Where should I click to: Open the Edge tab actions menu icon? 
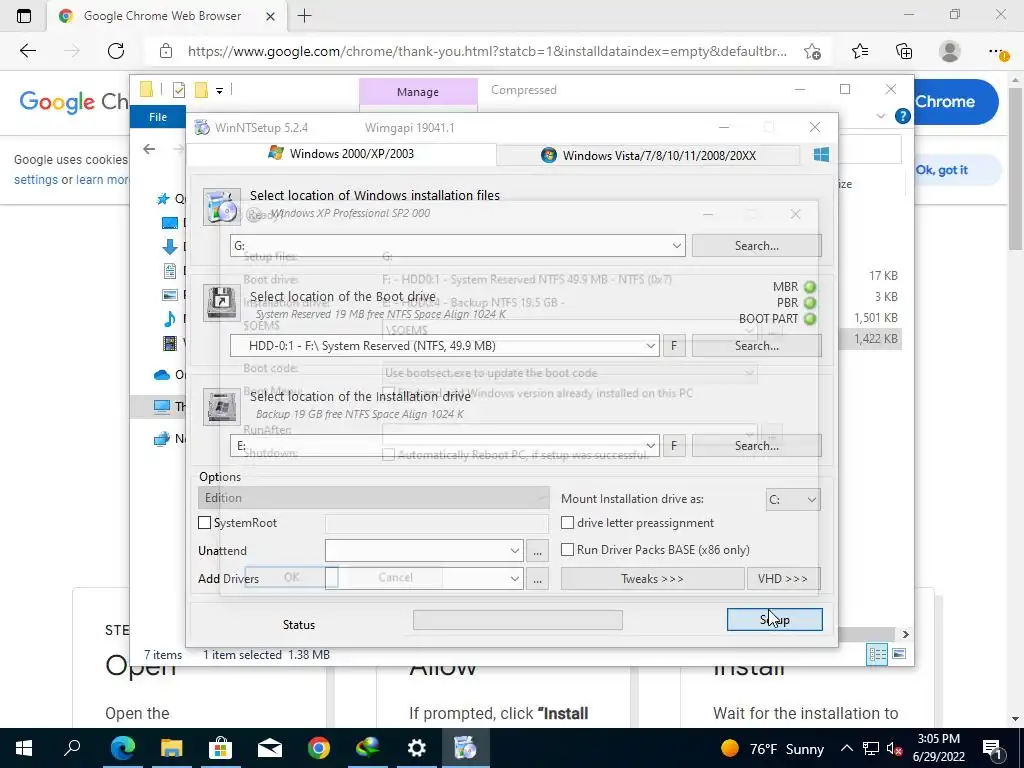point(24,16)
